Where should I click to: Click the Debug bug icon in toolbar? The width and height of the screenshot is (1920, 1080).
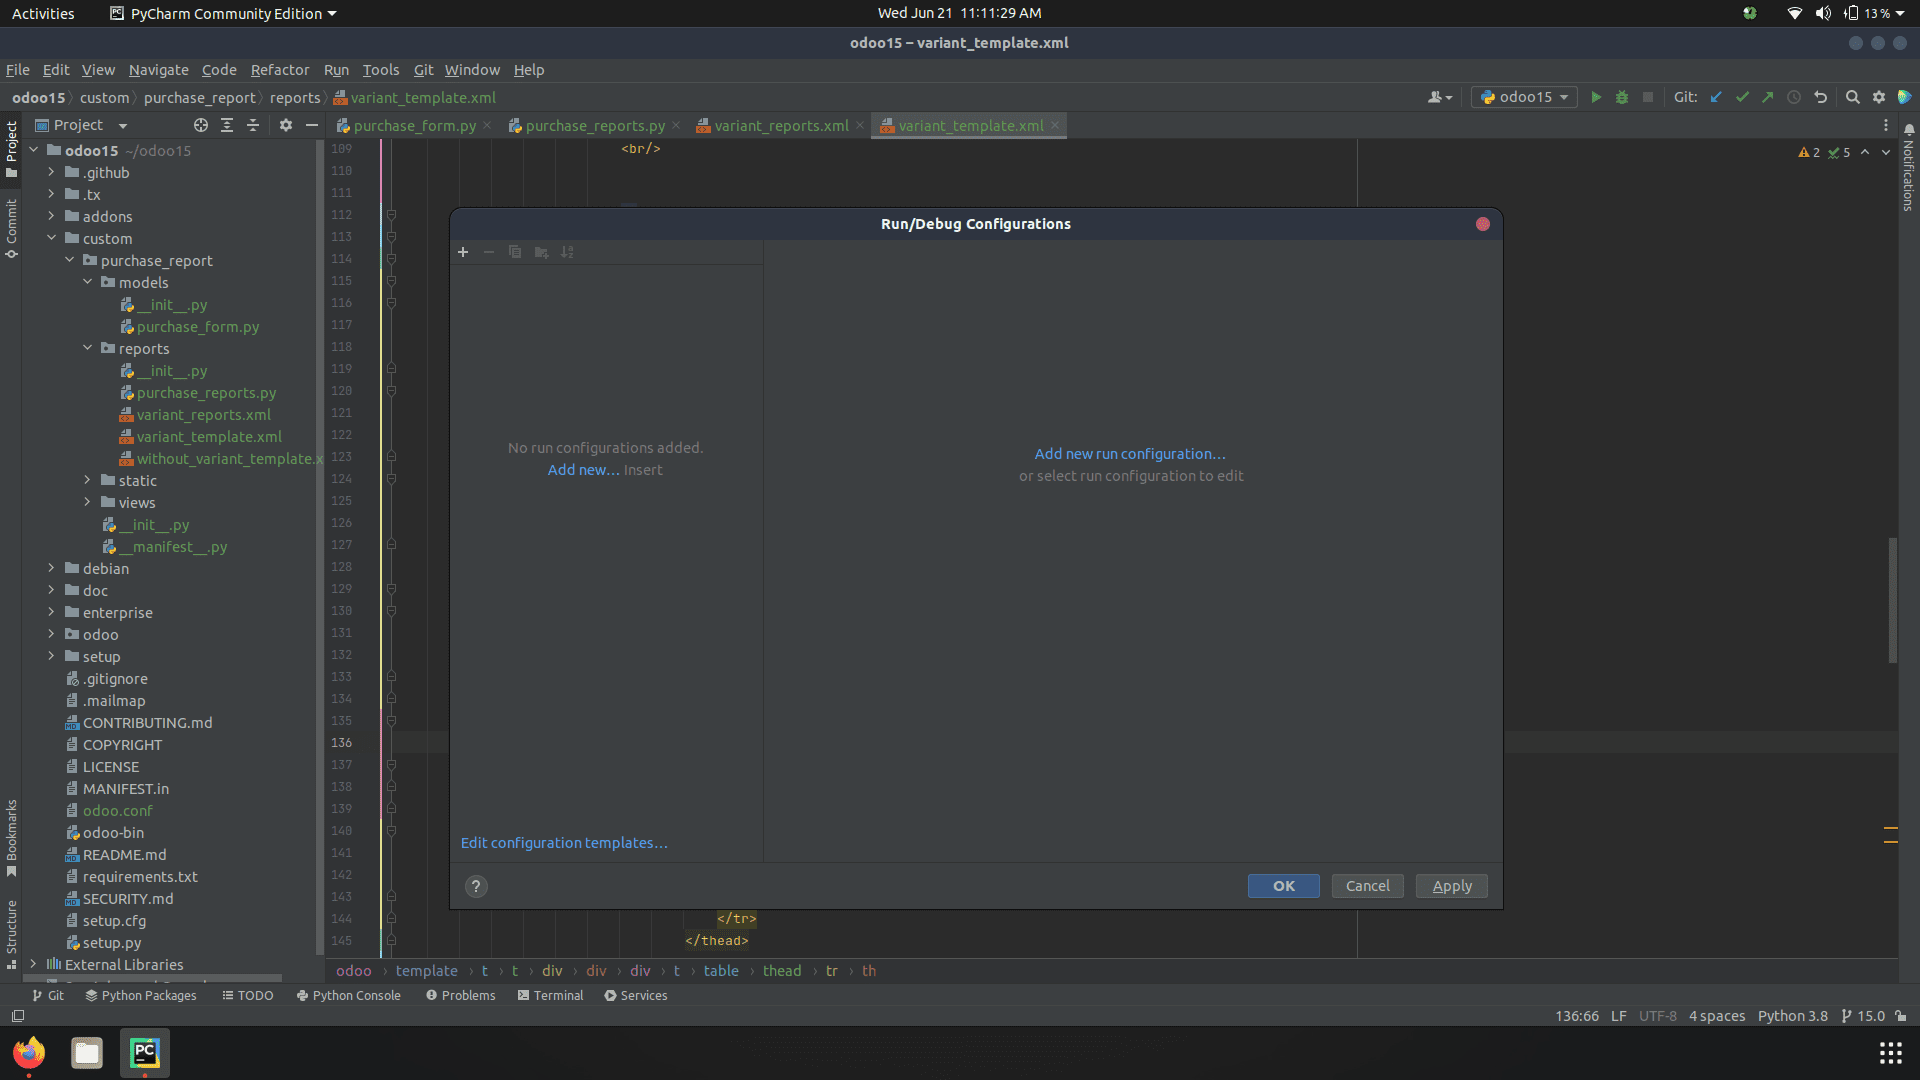coord(1622,97)
